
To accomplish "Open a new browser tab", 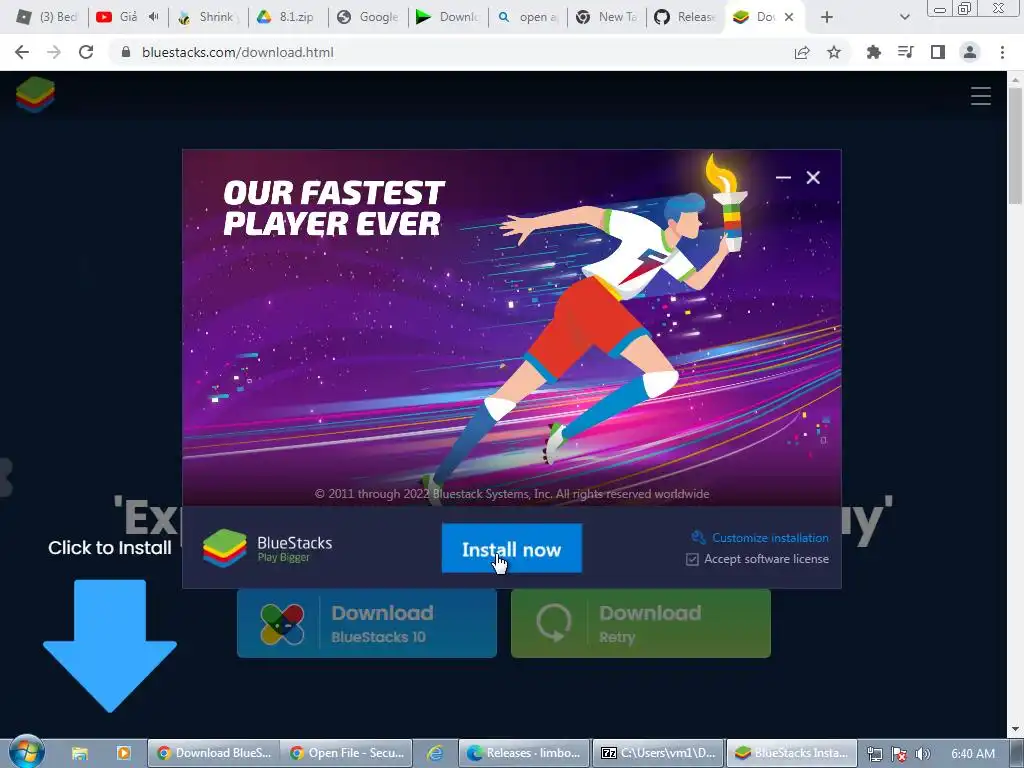I will [827, 17].
